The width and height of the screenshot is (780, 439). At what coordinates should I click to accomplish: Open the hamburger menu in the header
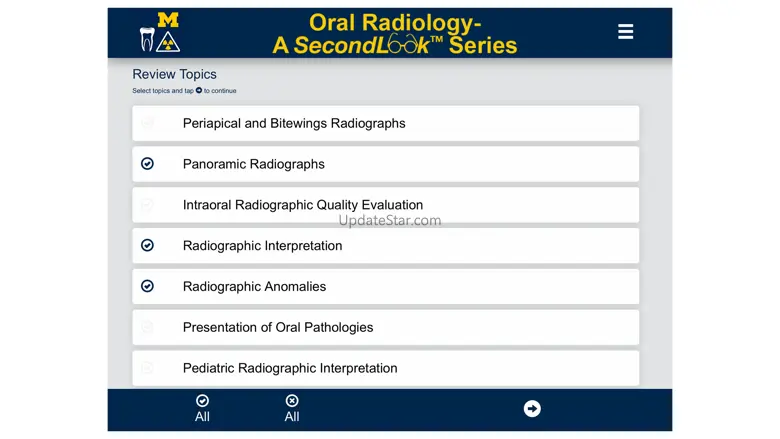(625, 31)
